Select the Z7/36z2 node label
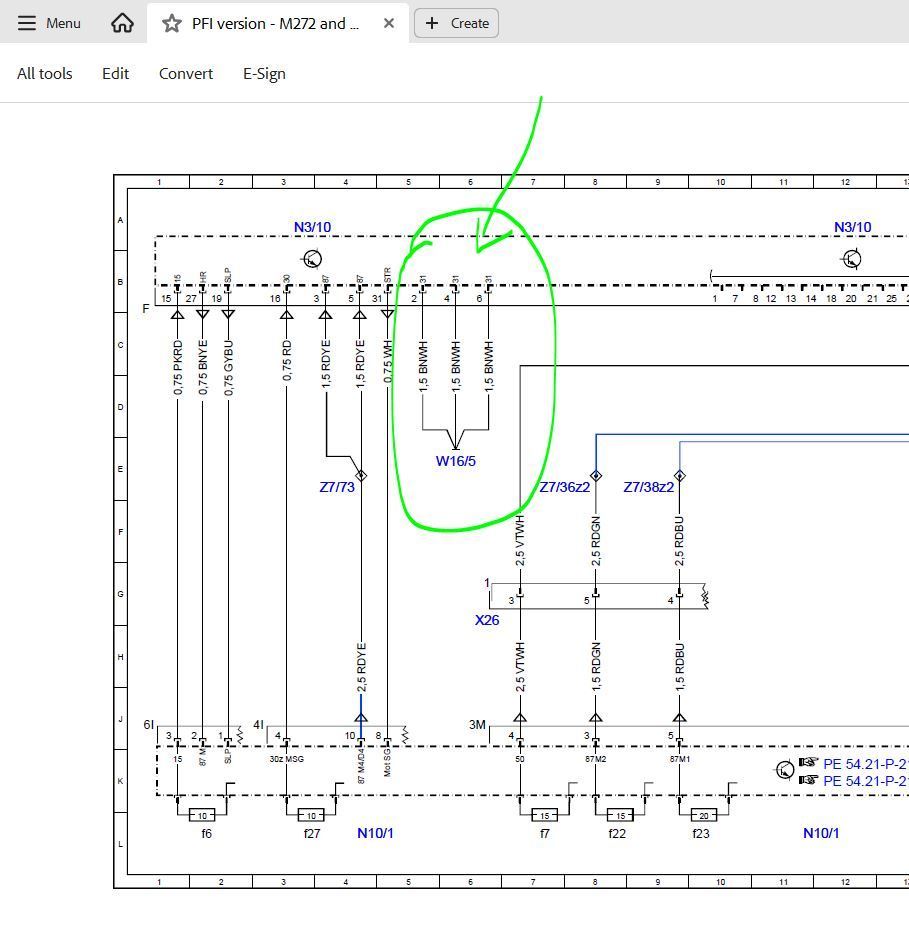 click(565, 487)
